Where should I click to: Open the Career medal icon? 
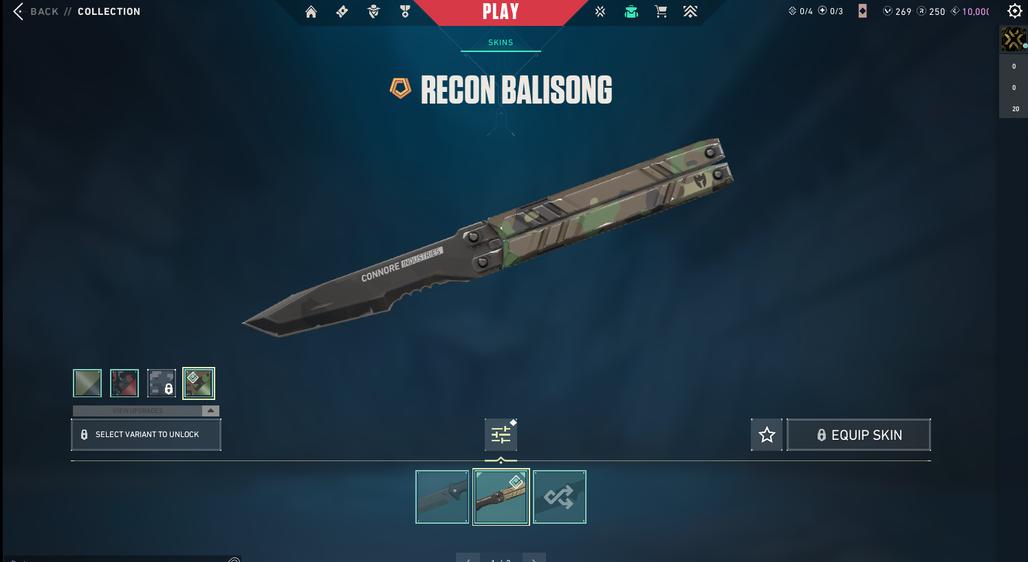pyautogui.click(x=405, y=11)
